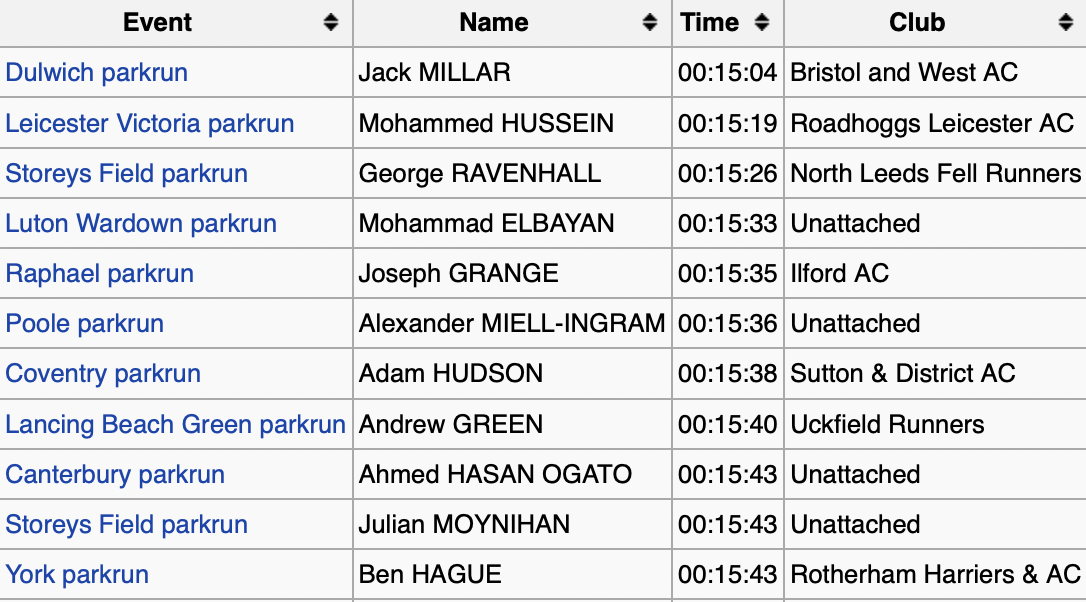Open Leicester Victoria parkrun link
Viewport: 1086px width, 602px height.
click(x=150, y=123)
